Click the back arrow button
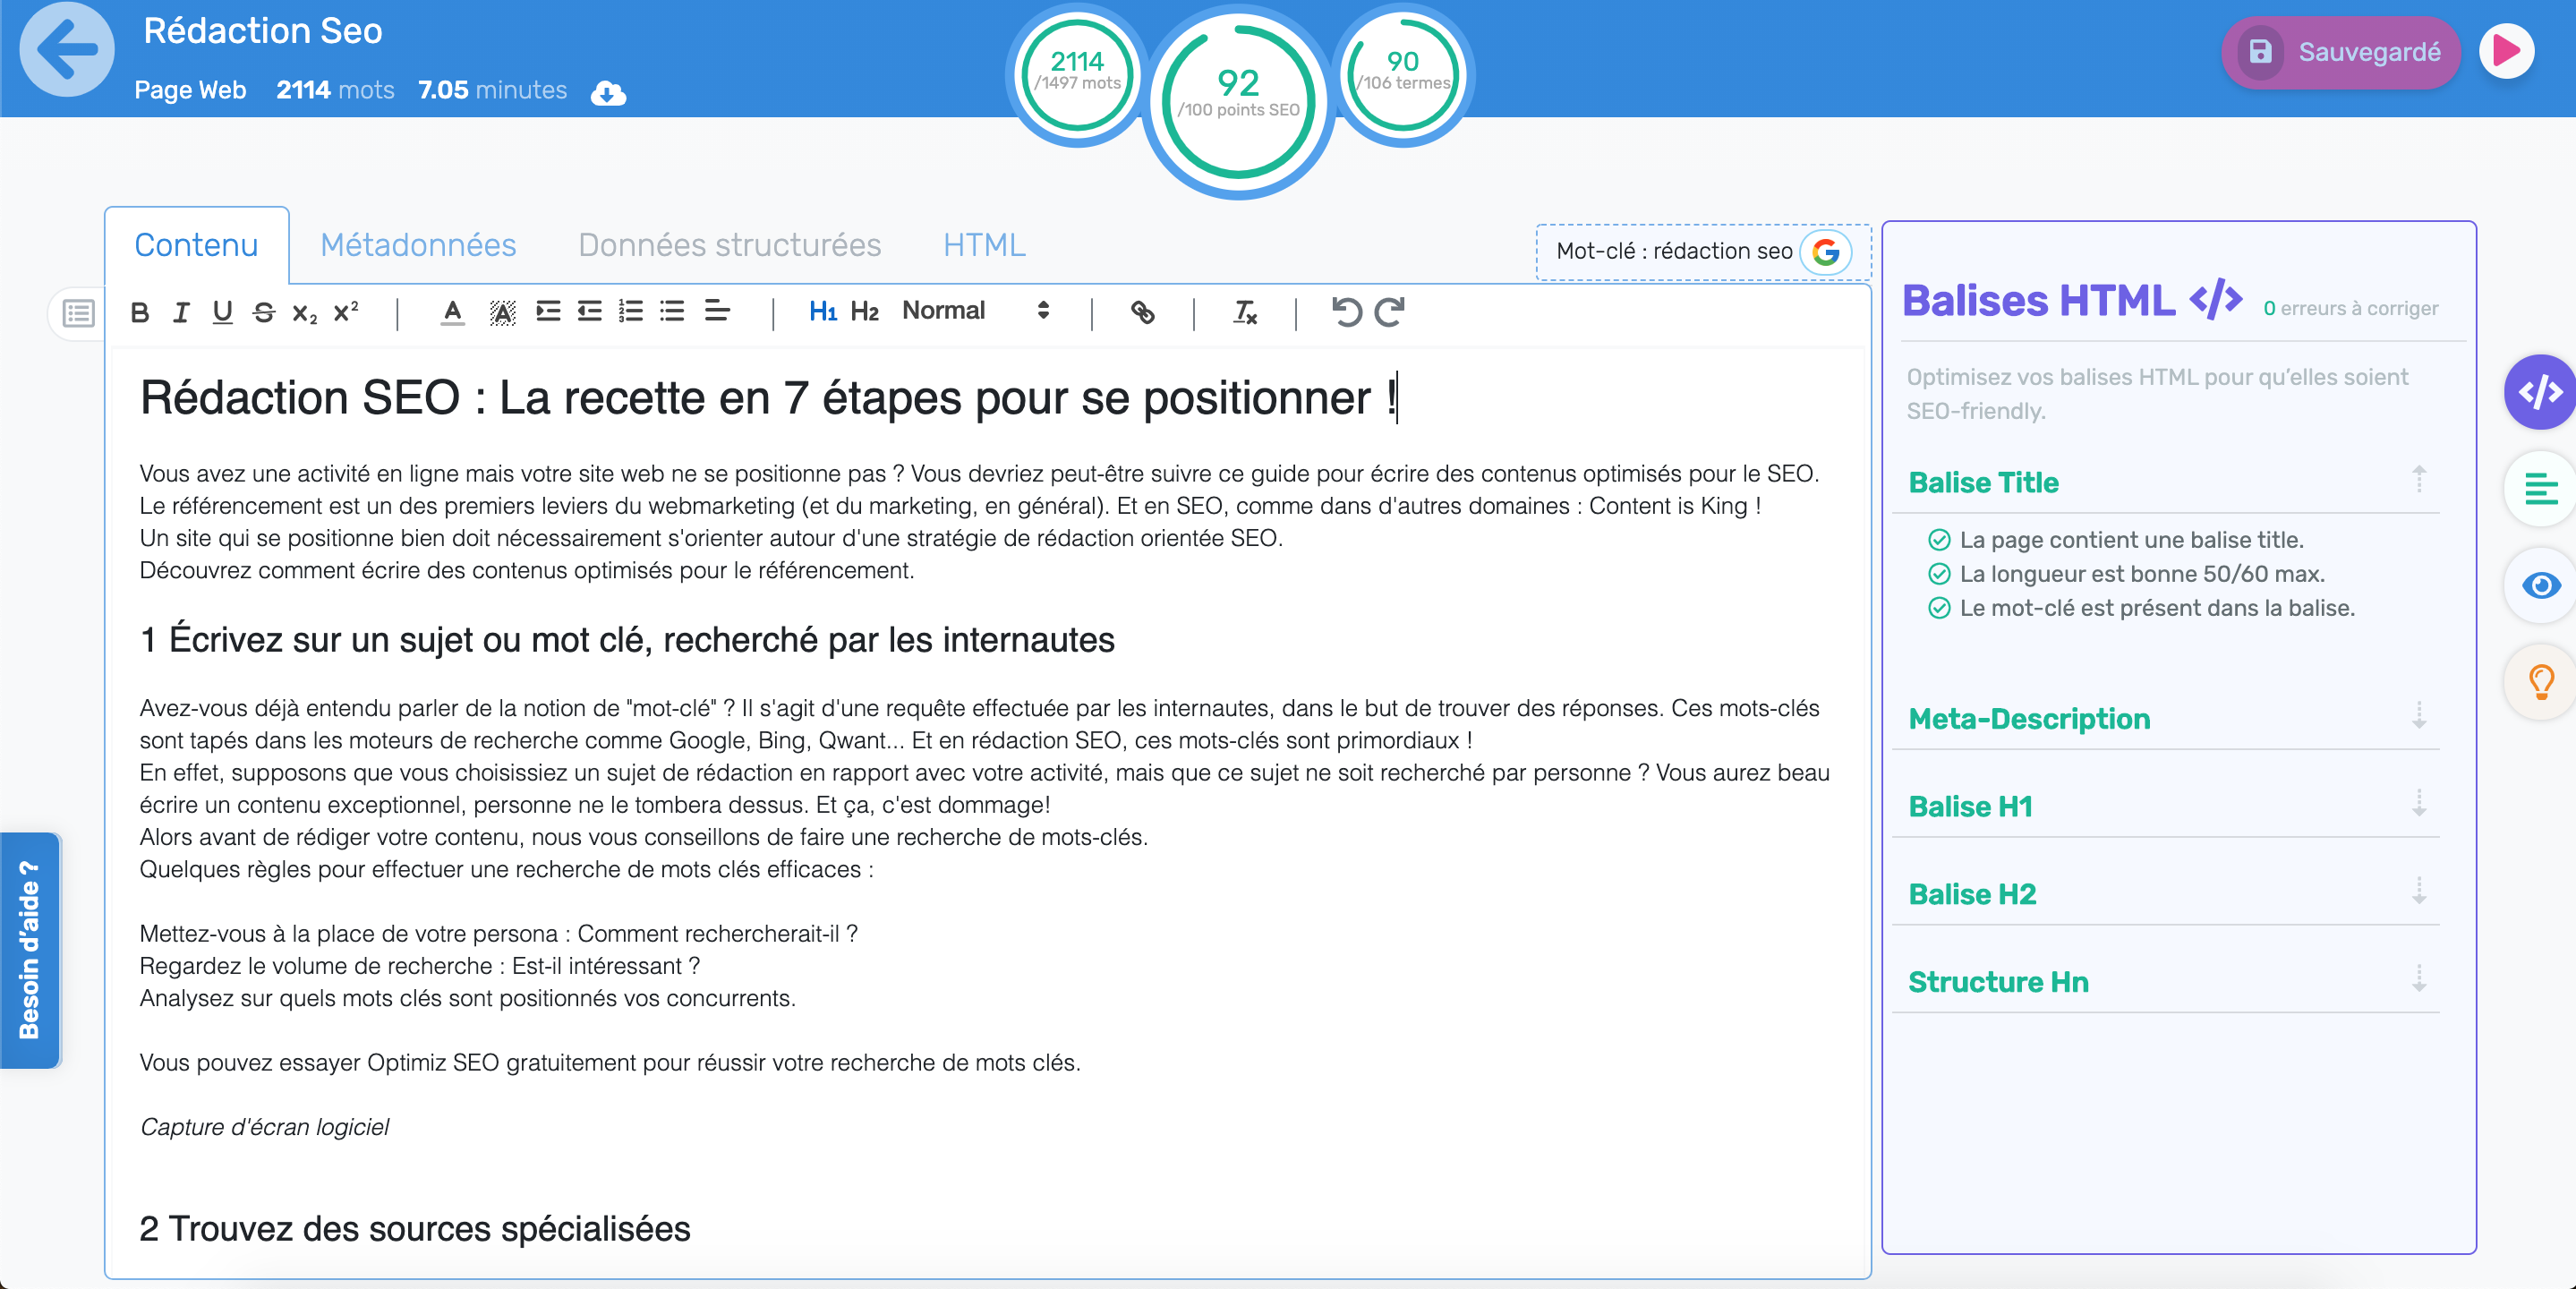 click(67, 50)
